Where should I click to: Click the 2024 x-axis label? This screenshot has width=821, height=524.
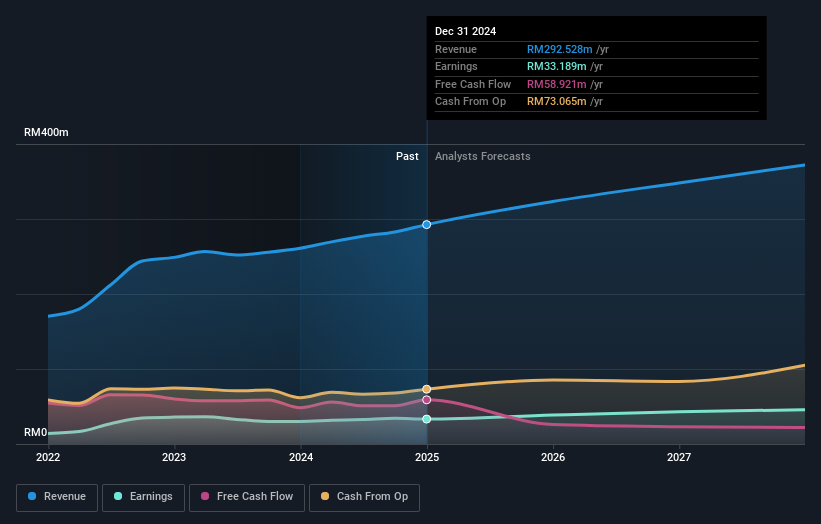pos(301,457)
